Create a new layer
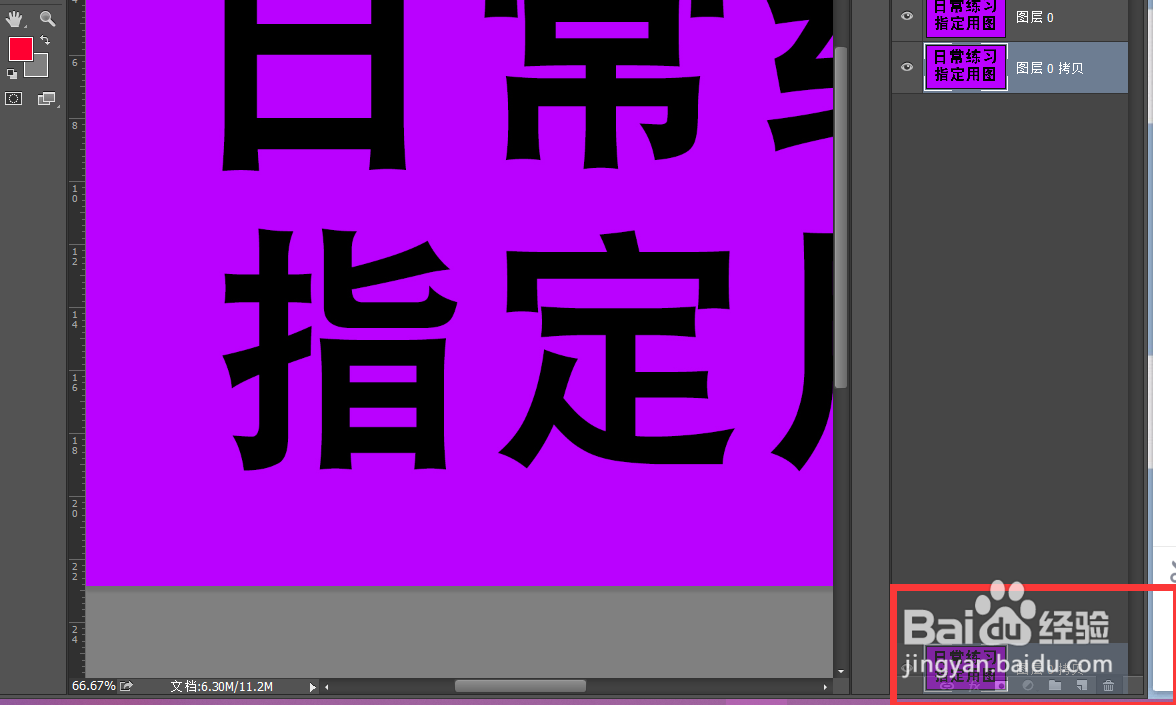This screenshot has width=1176, height=705. pyautogui.click(x=1082, y=685)
